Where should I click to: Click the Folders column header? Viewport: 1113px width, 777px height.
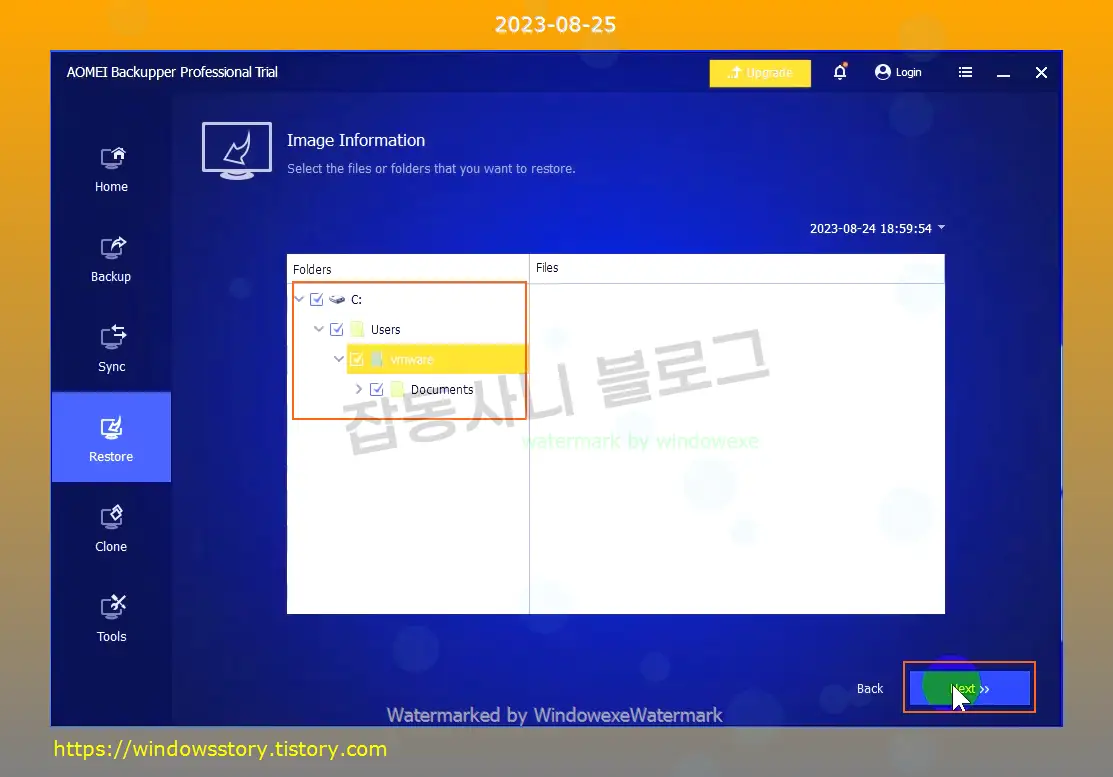(x=312, y=270)
